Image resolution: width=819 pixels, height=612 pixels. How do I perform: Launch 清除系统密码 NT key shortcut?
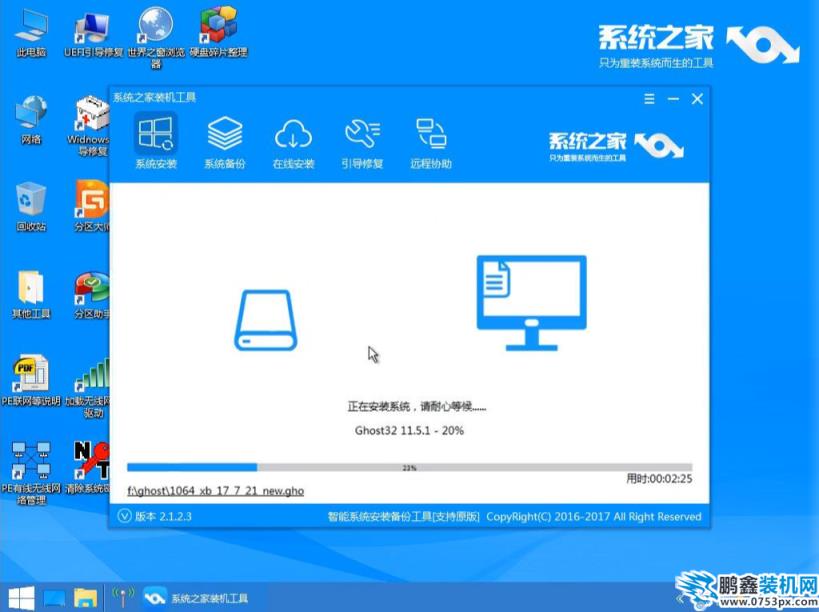pos(89,468)
